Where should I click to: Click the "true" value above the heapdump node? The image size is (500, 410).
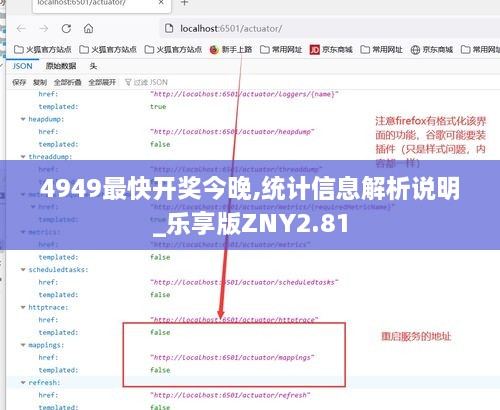point(158,107)
